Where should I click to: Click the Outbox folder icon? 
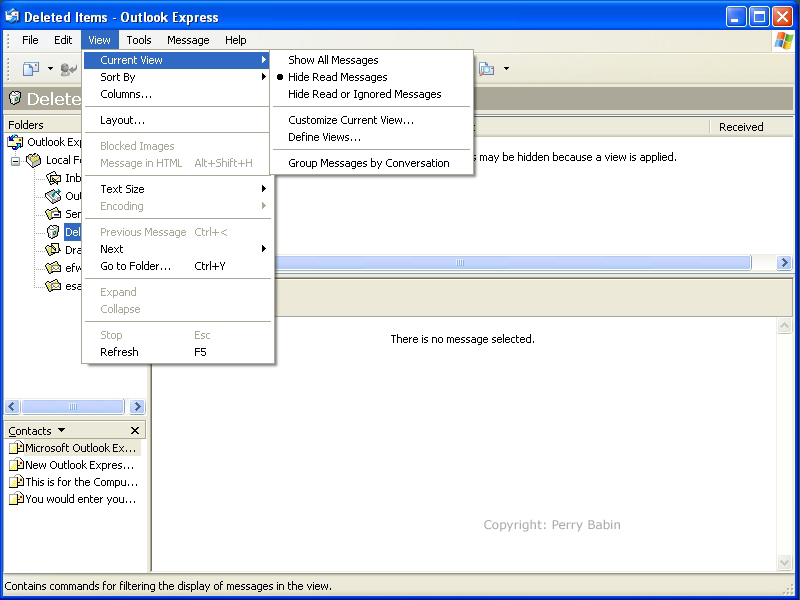[x=54, y=196]
